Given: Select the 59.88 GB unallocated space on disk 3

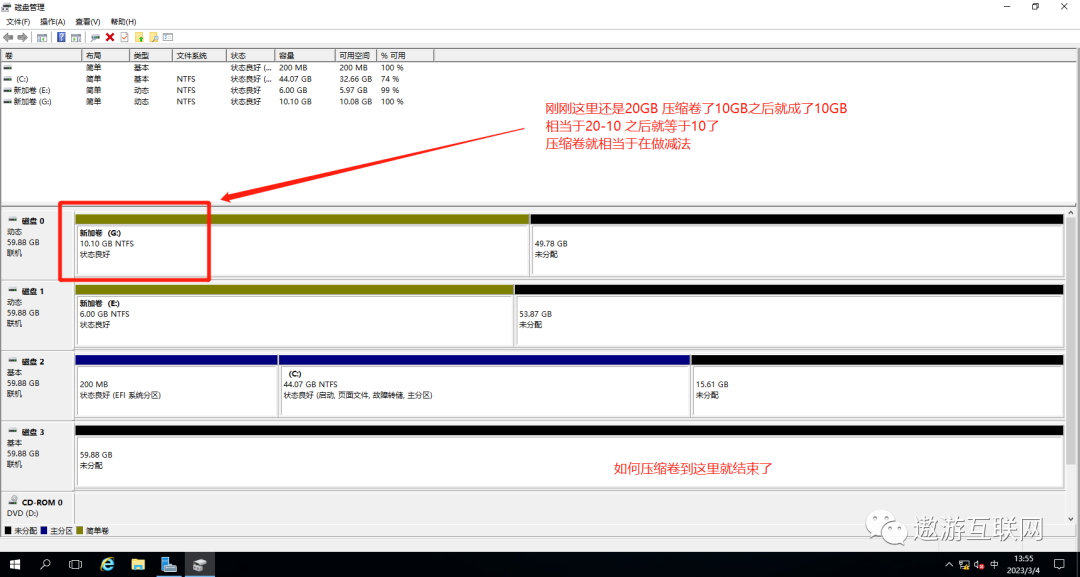Looking at the screenshot, I should click(570, 457).
